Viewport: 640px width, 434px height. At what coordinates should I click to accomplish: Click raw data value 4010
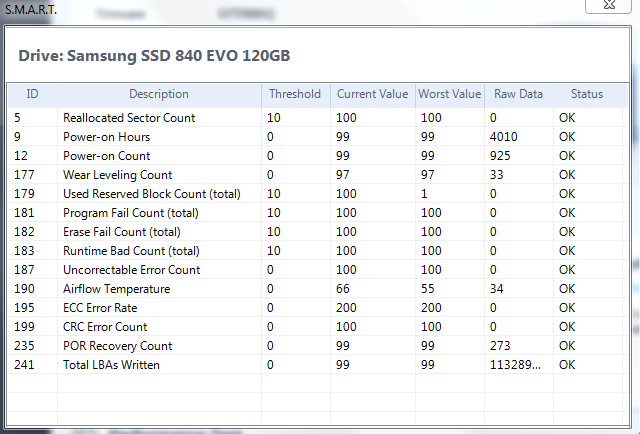[x=503, y=137]
